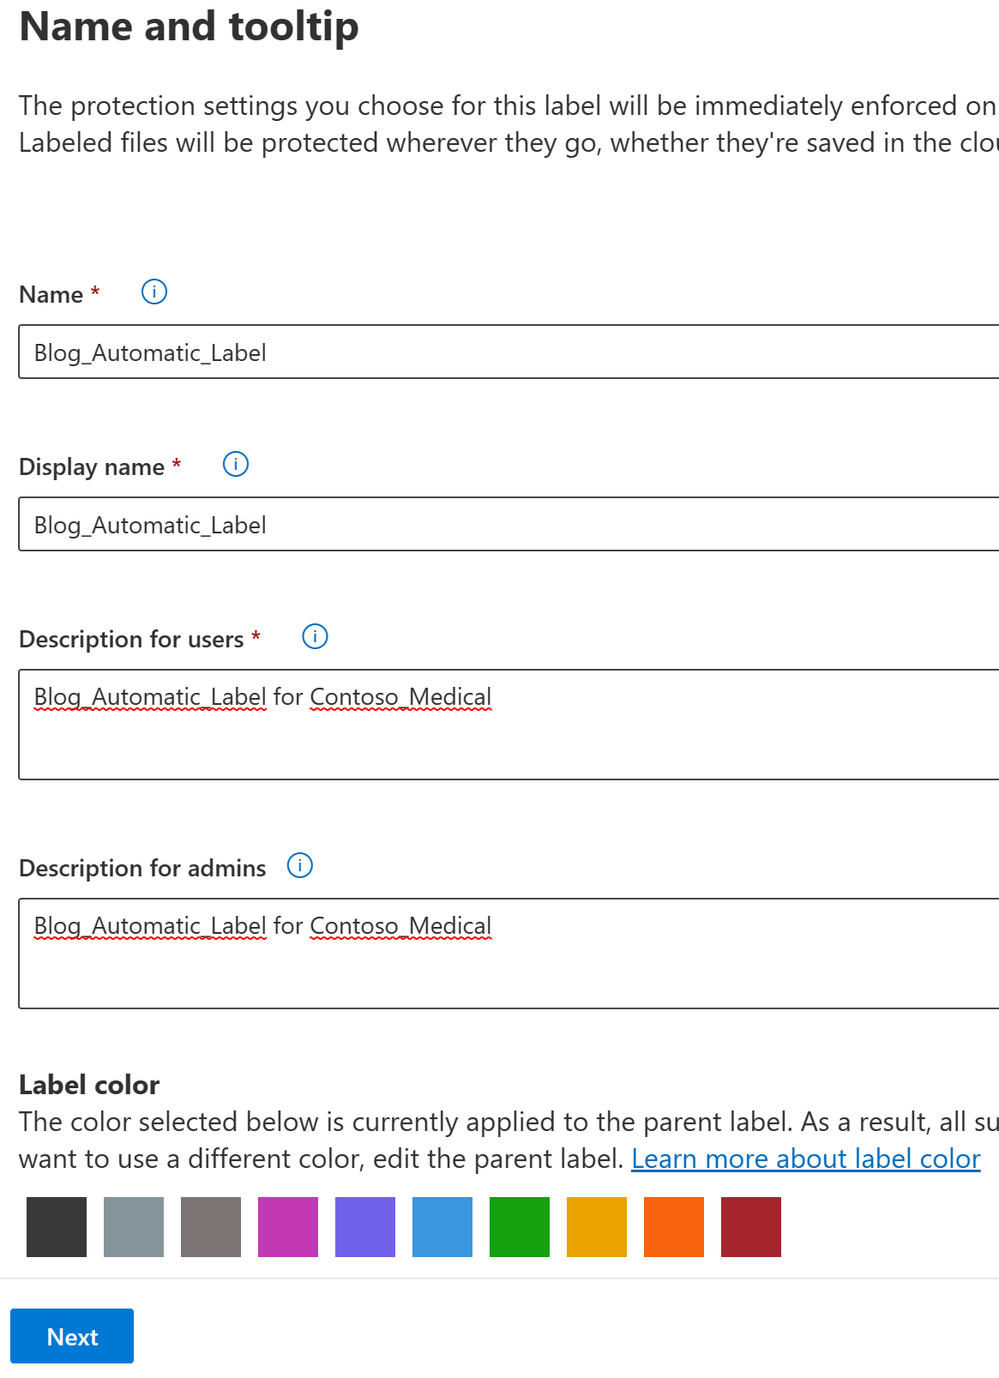Screen dimensions: 999x1378
Task: Pick the blue label color swatch
Action: pos(442,1227)
